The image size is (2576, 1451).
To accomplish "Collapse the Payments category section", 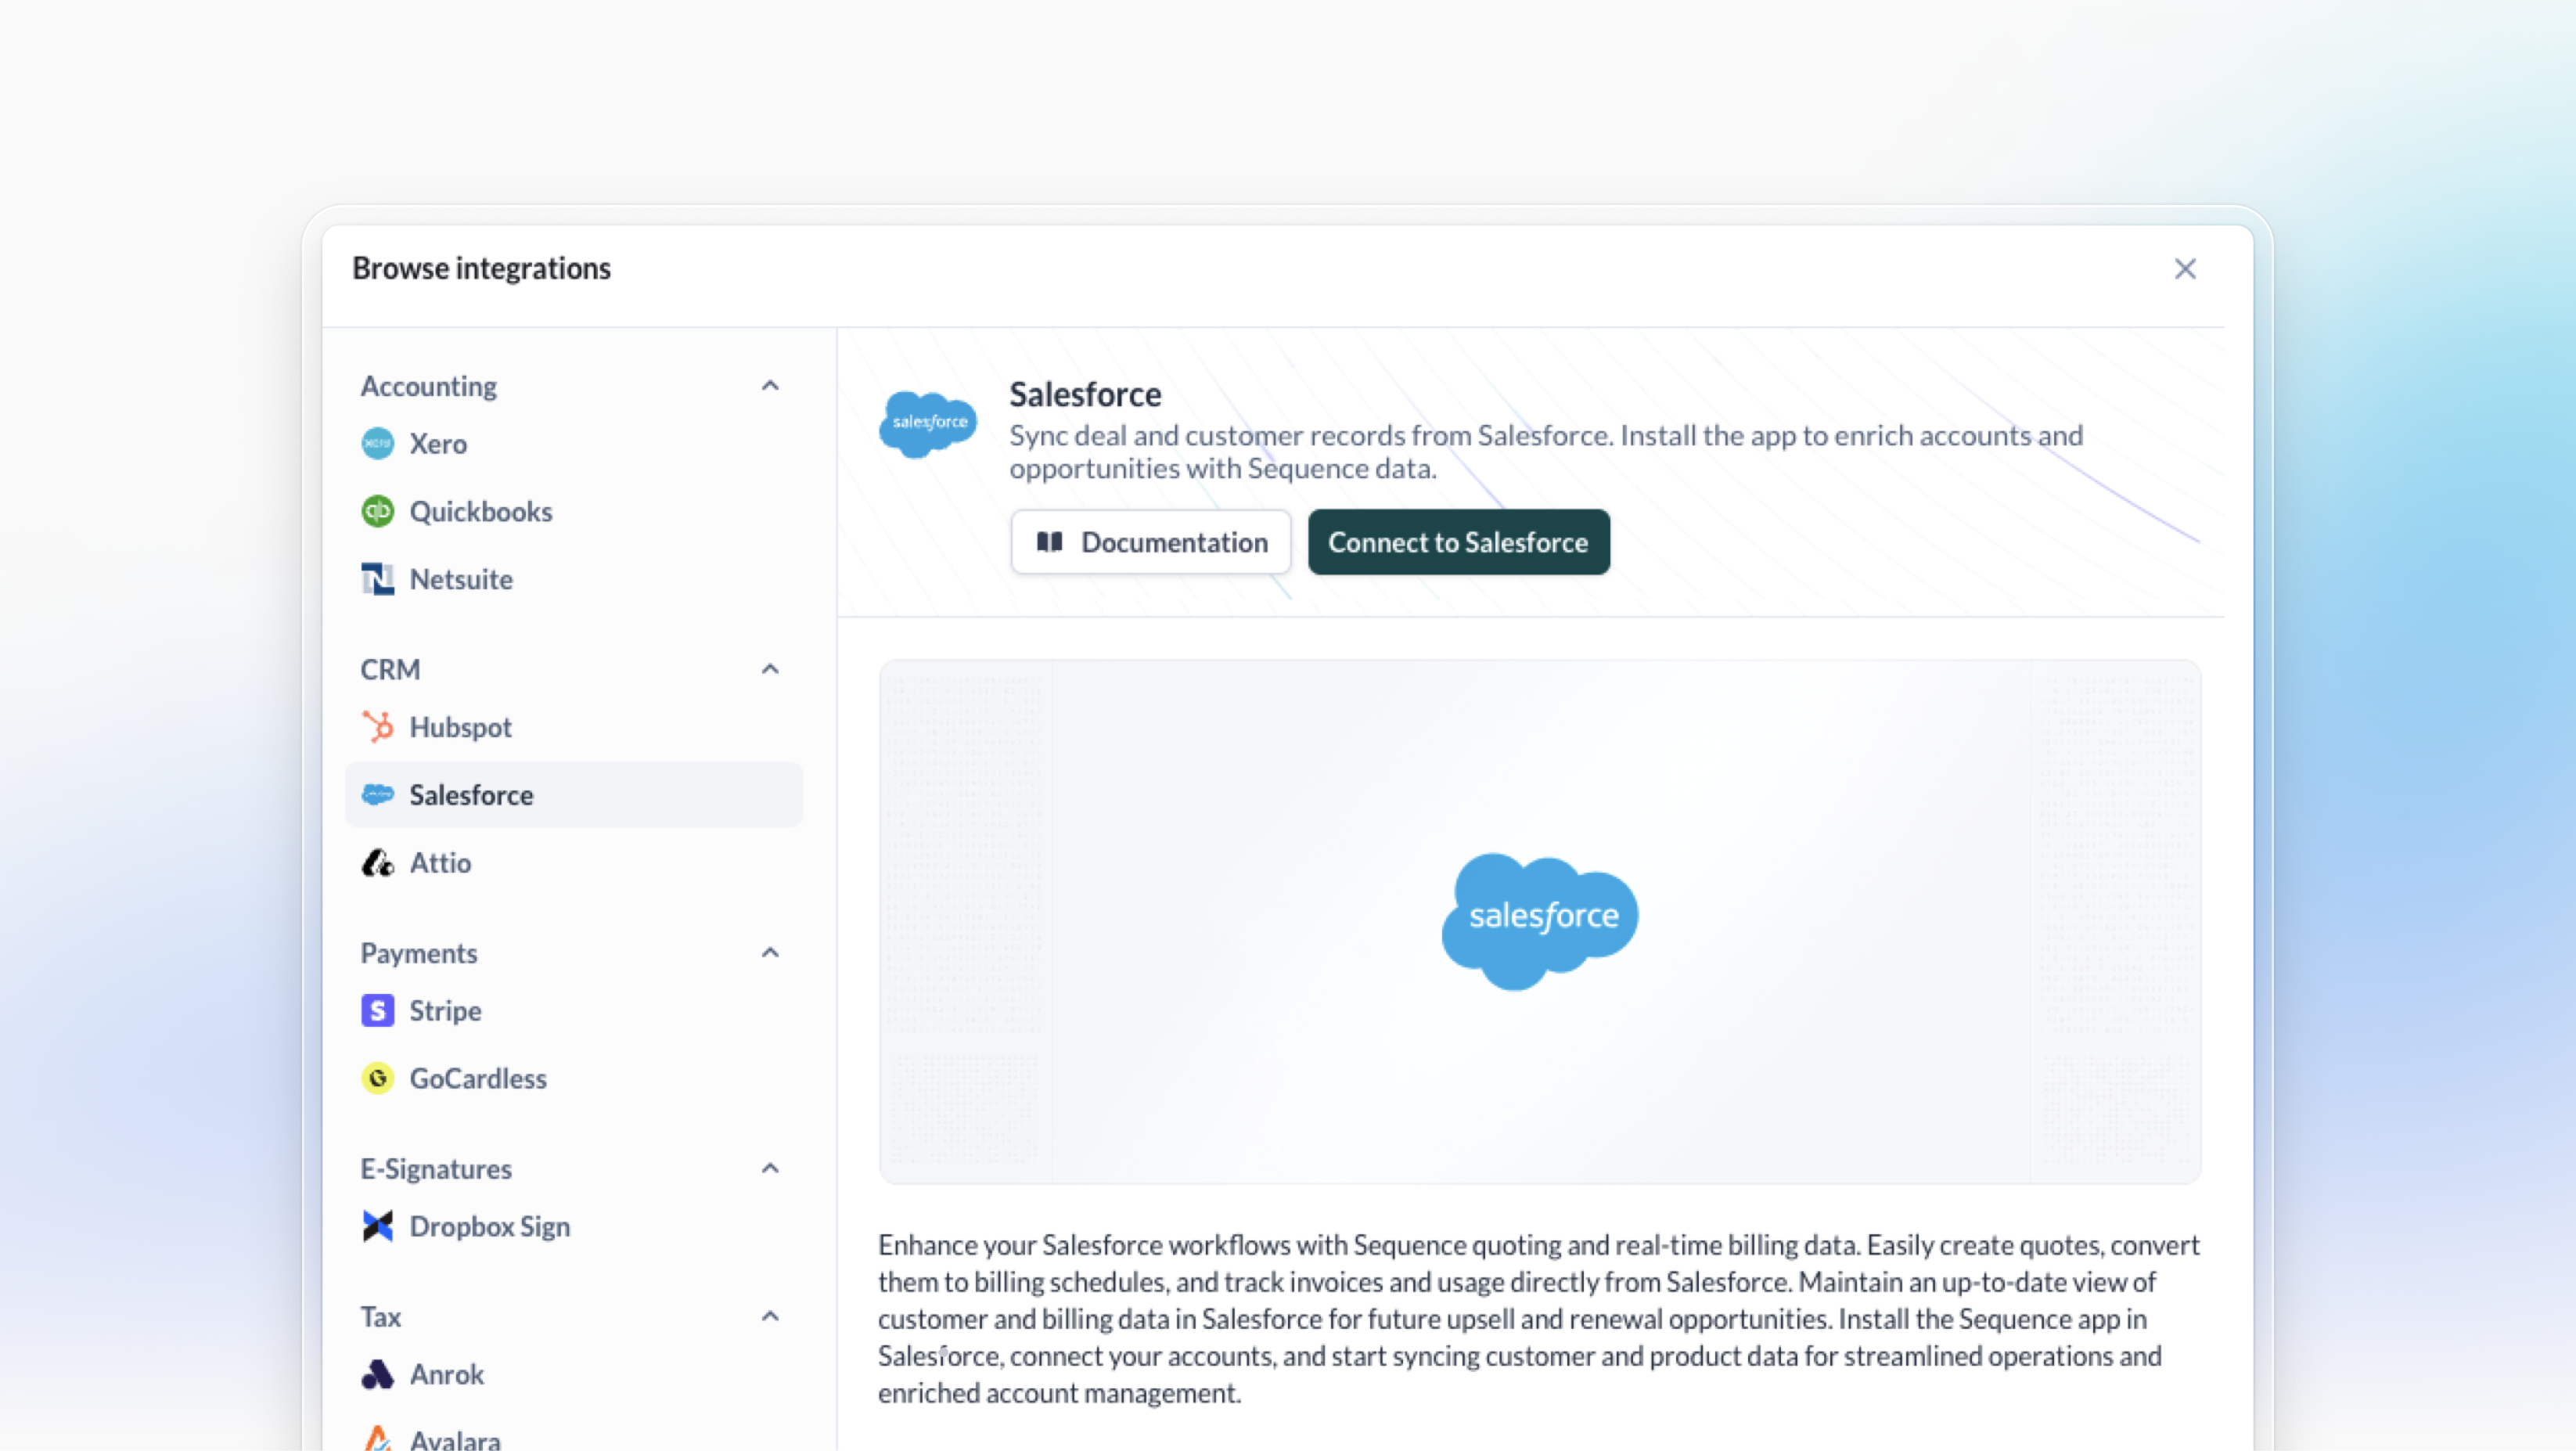I will (770, 952).
